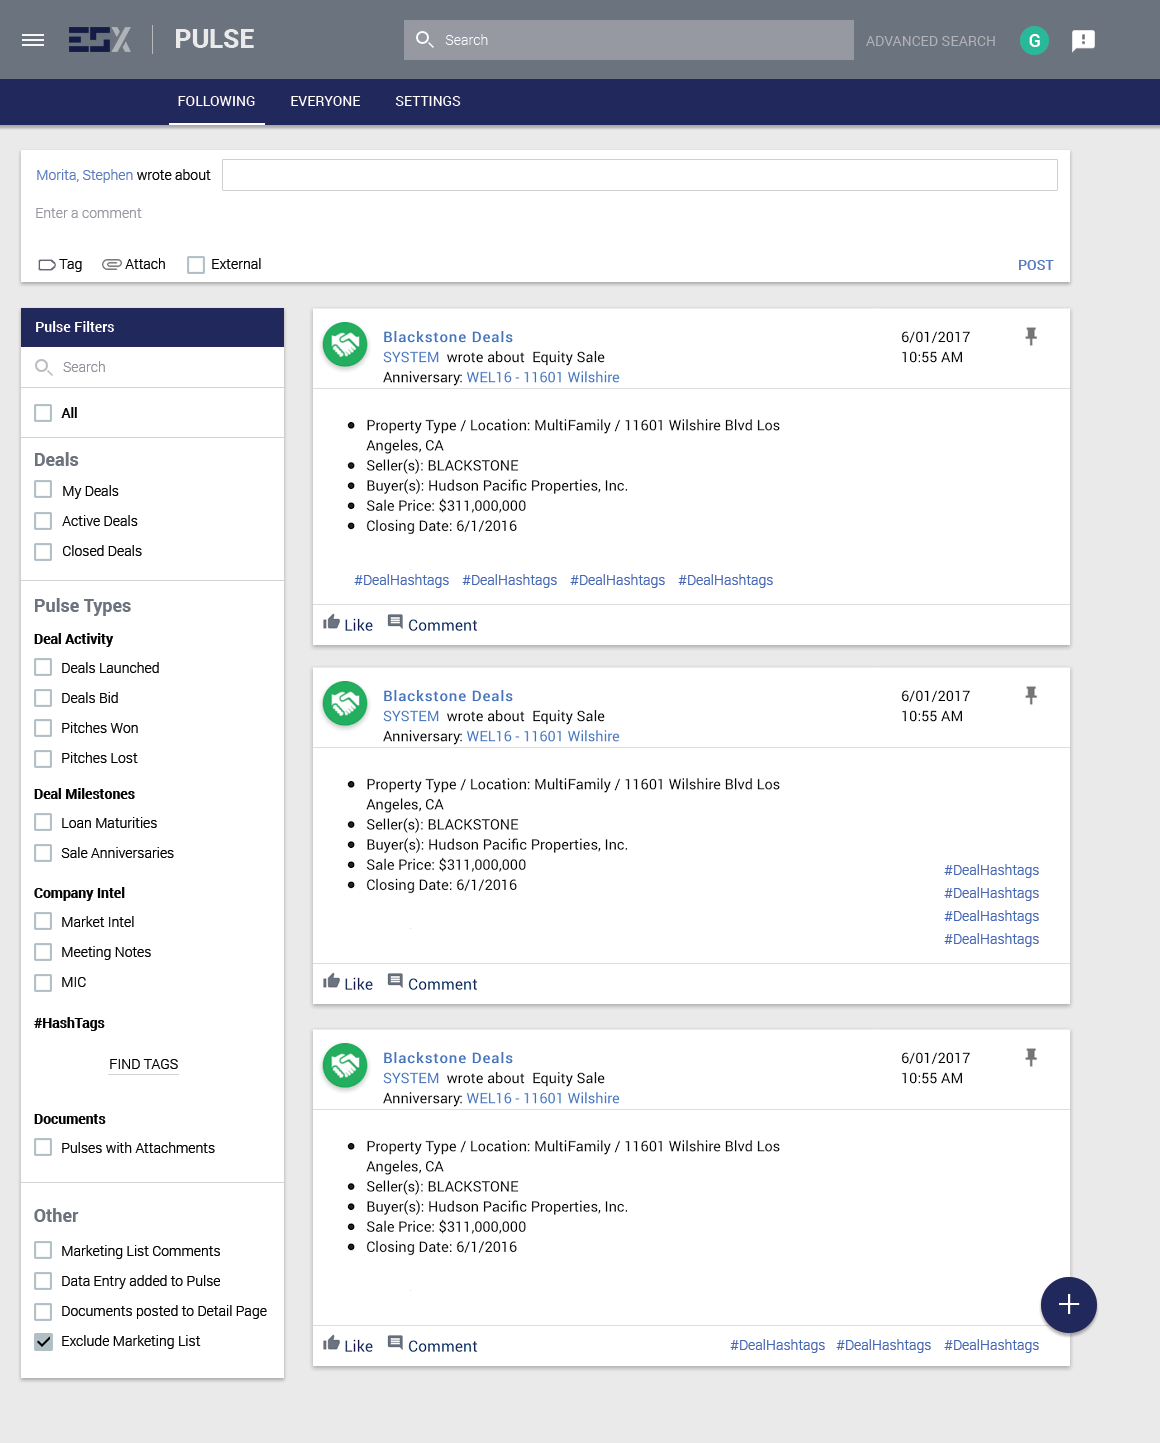This screenshot has width=1160, height=1443.
Task: Click the wrote about subject input field
Action: pos(640,175)
